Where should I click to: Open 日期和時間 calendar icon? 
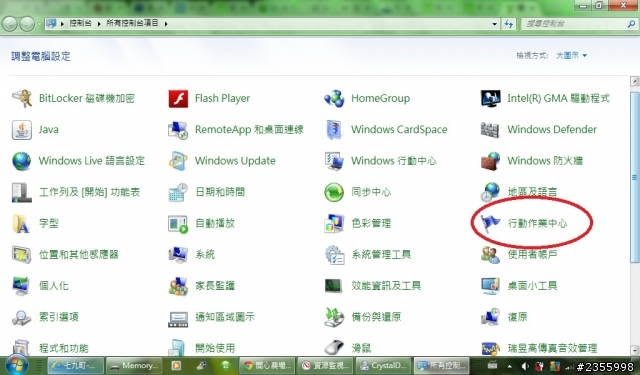[x=178, y=192]
